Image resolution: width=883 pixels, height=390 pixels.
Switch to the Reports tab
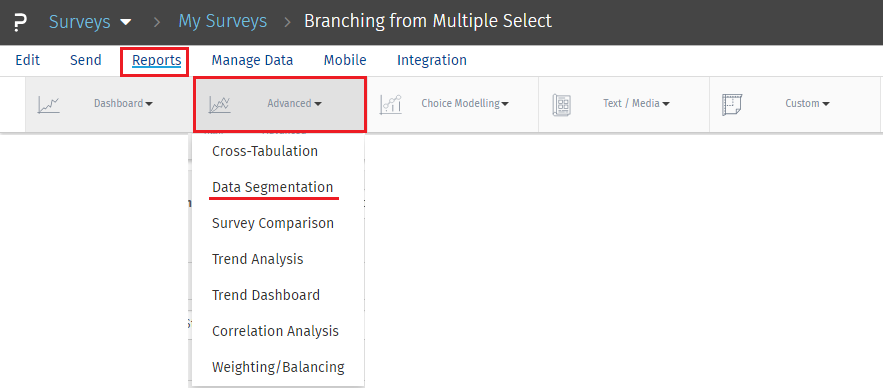(x=157, y=60)
